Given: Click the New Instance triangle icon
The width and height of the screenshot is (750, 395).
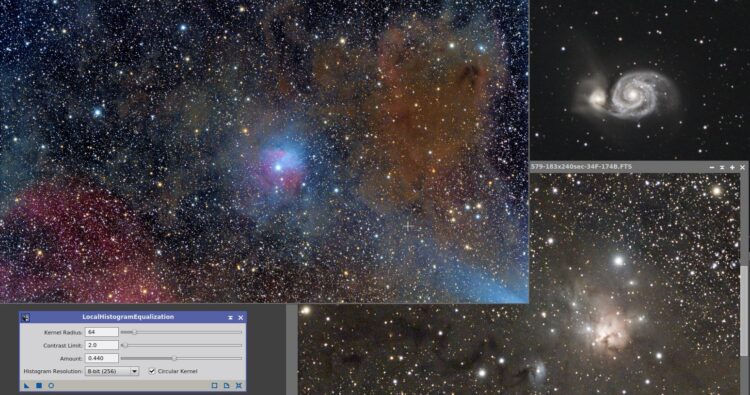Looking at the screenshot, I should [27, 385].
